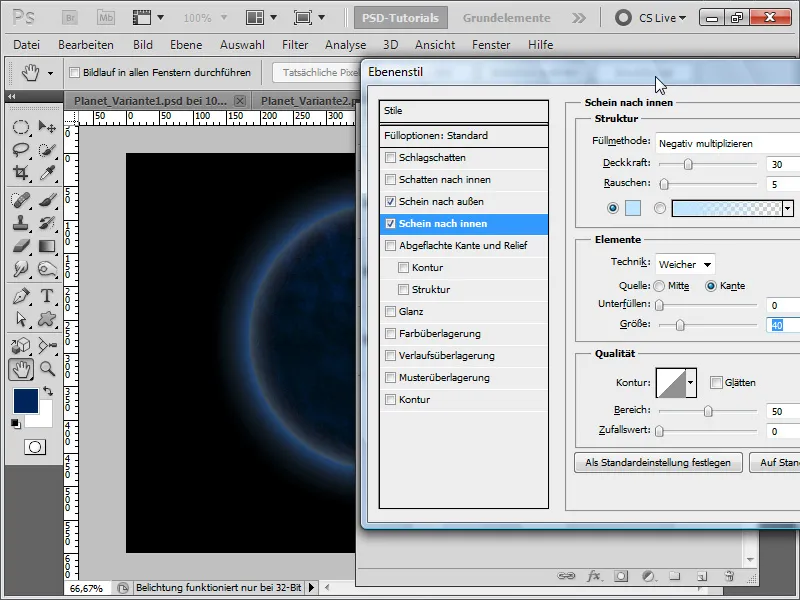The width and height of the screenshot is (800, 600).
Task: Select the Lasso tool
Action: coord(20,150)
